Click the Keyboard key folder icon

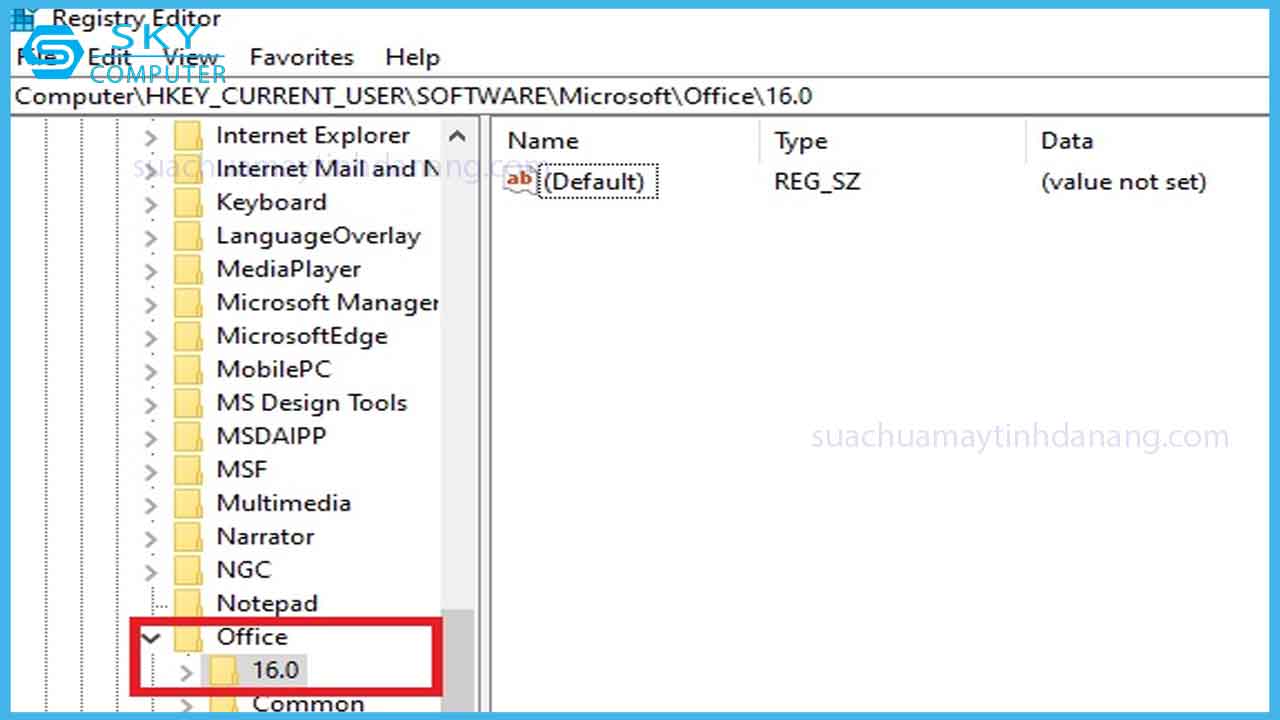[x=188, y=203]
